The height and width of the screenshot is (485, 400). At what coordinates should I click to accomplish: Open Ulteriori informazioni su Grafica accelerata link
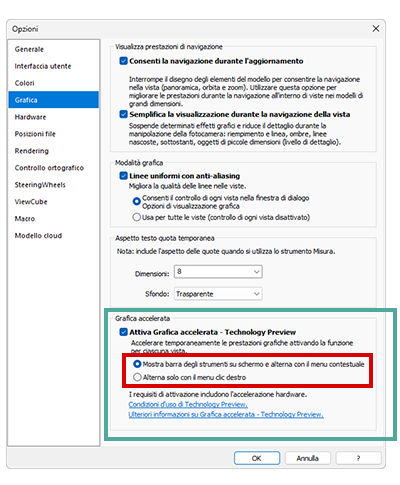tap(226, 414)
